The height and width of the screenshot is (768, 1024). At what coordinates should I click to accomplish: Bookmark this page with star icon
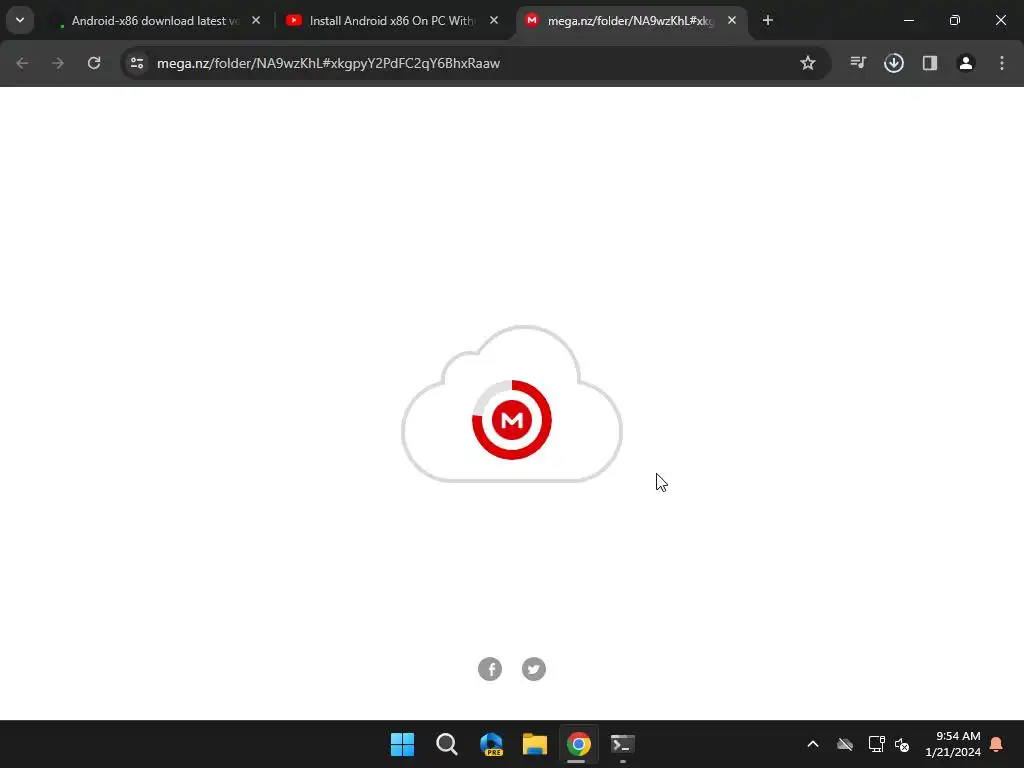coord(808,63)
